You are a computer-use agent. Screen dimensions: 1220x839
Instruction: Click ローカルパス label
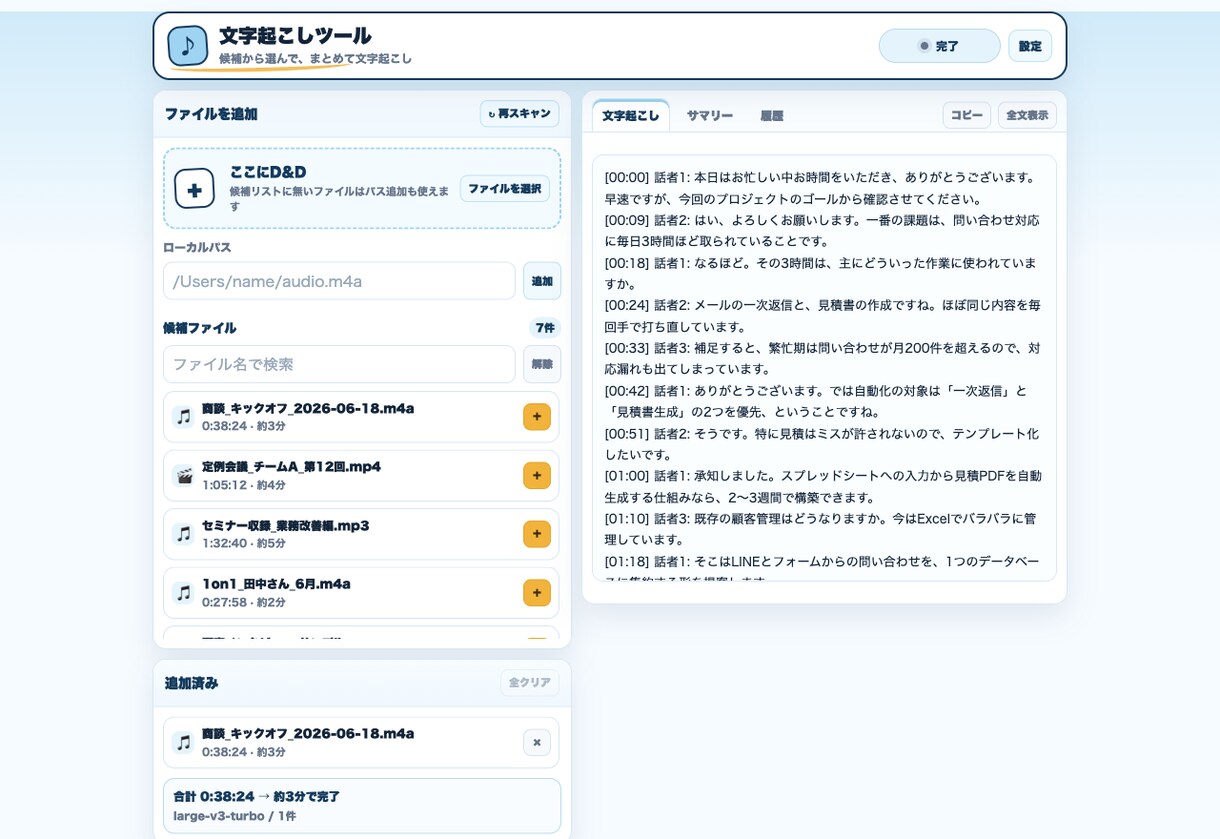tap(197, 247)
